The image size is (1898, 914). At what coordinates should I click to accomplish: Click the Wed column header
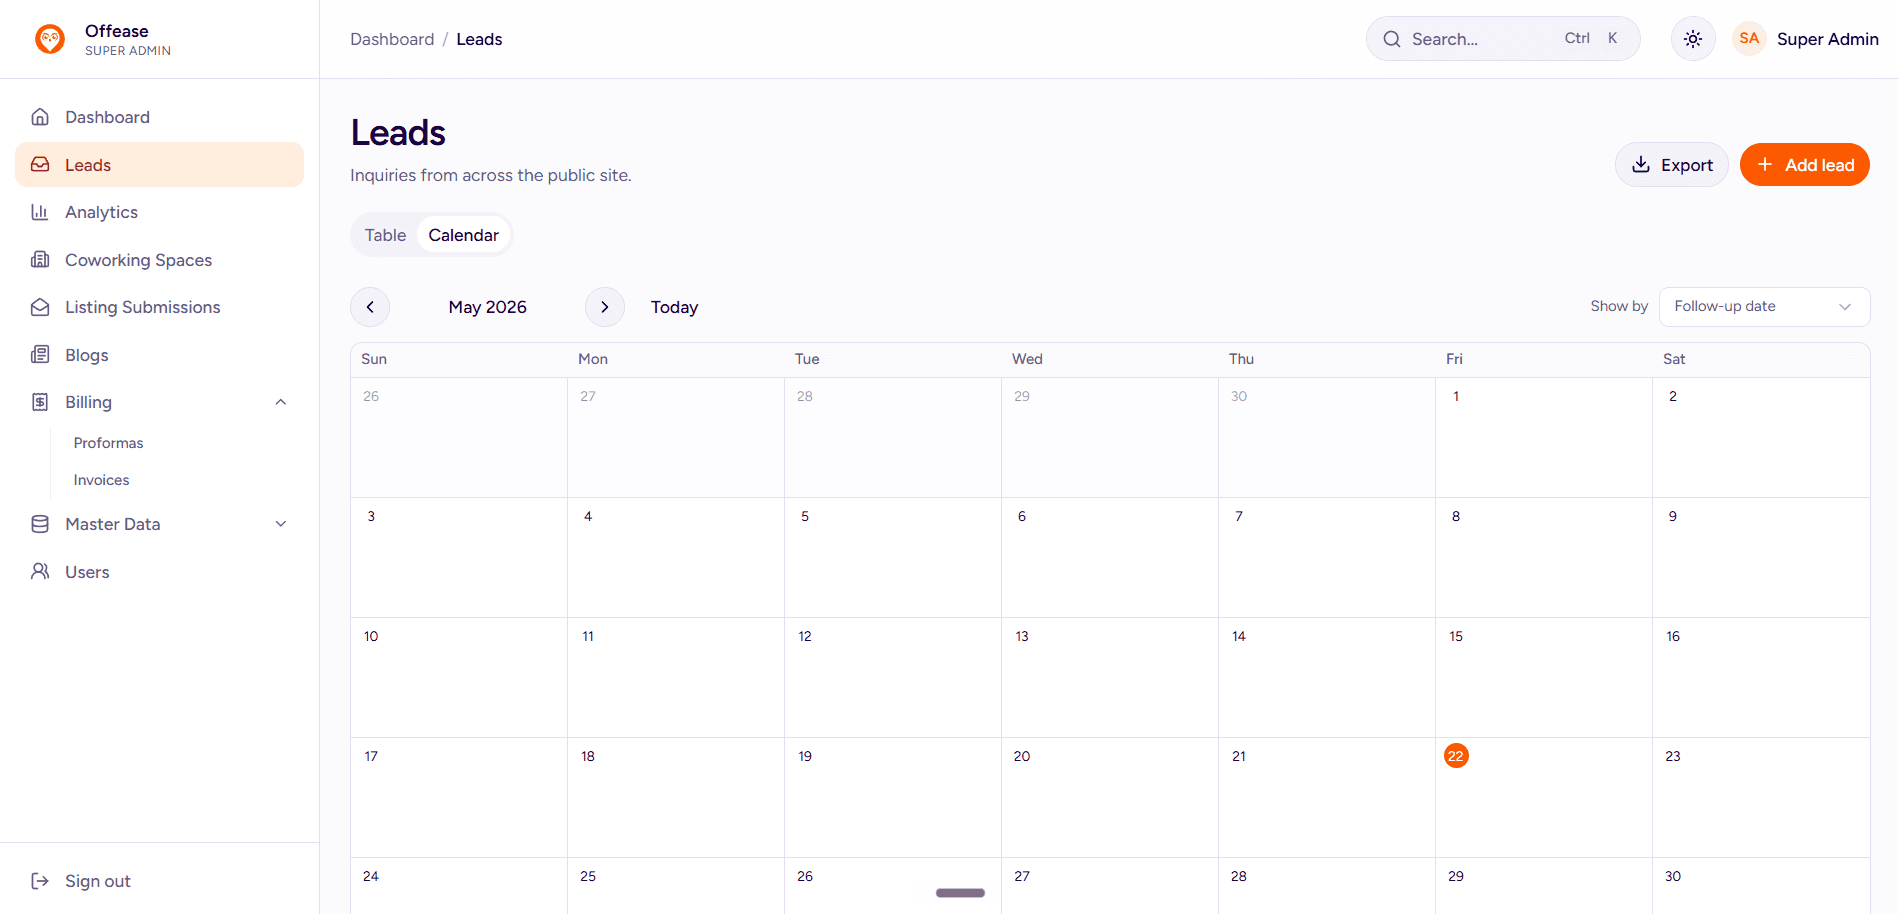(x=1027, y=359)
